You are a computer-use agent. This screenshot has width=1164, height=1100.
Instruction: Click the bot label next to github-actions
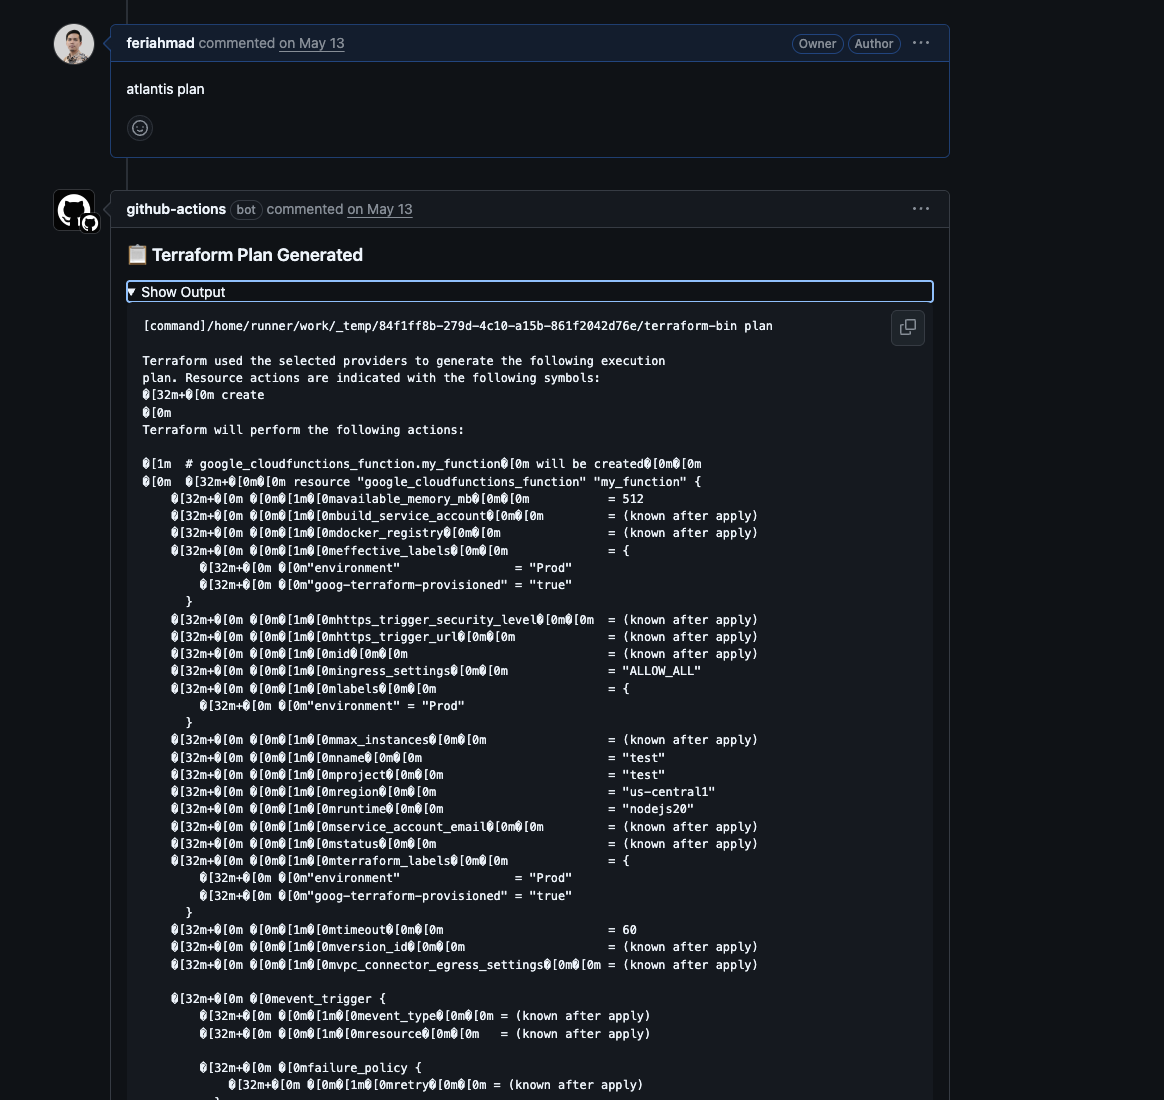246,210
